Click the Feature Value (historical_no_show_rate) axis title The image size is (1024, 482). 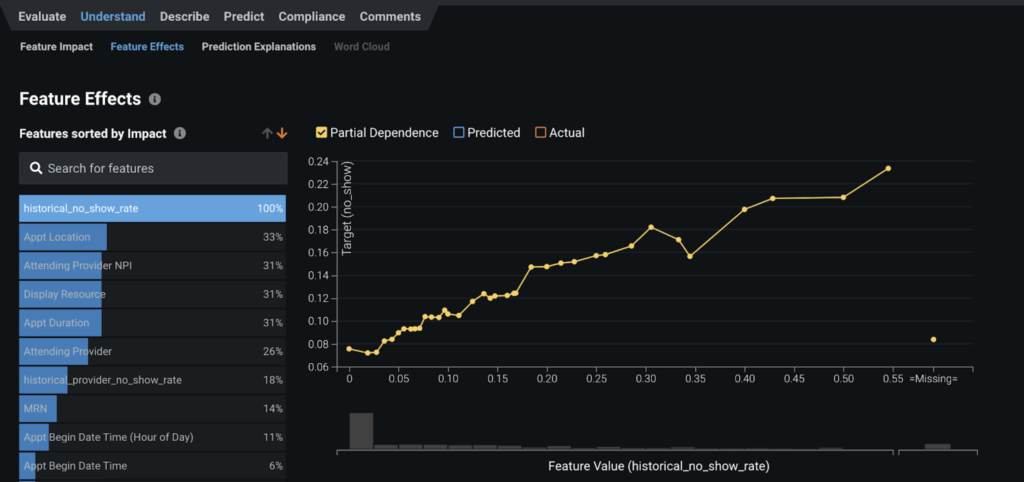(658, 466)
